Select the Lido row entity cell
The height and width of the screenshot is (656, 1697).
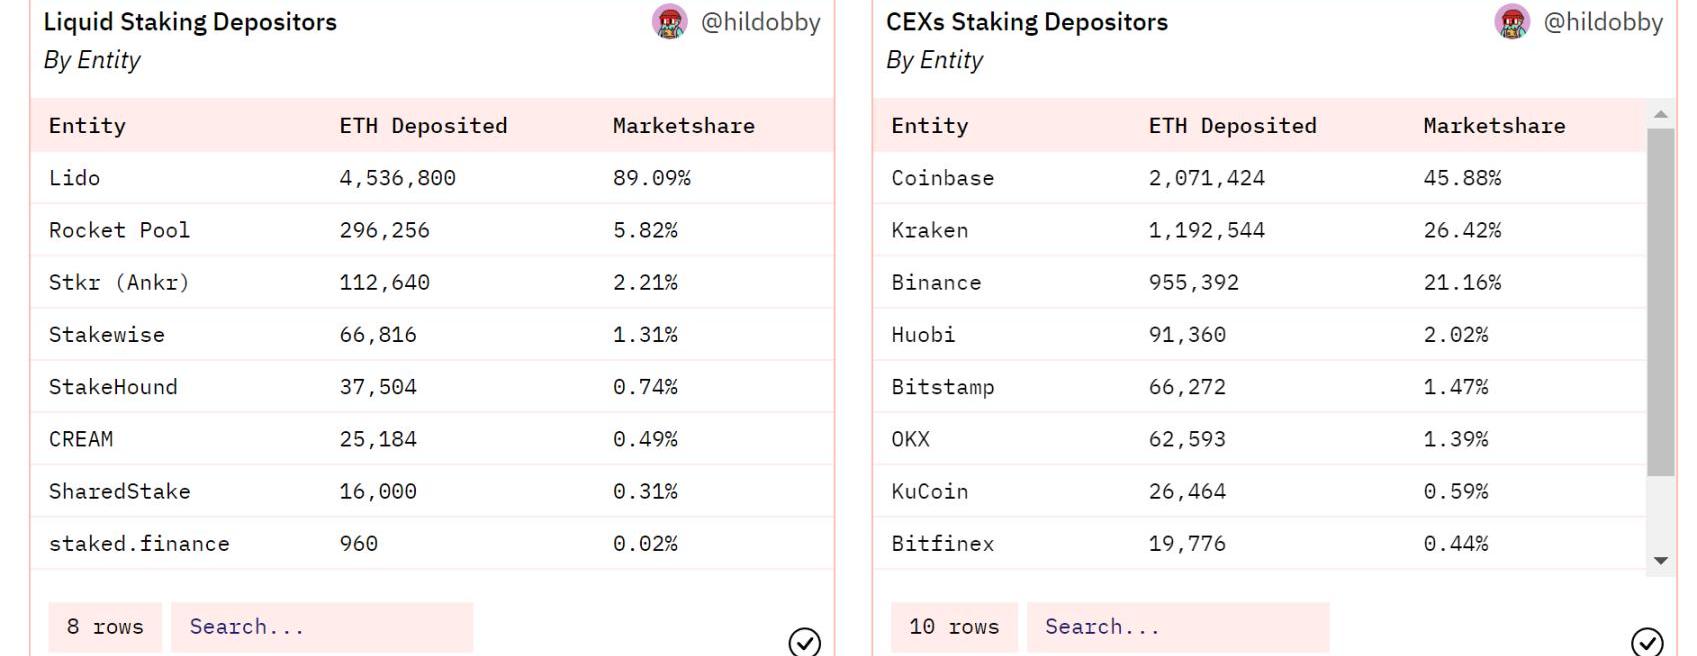pos(75,178)
